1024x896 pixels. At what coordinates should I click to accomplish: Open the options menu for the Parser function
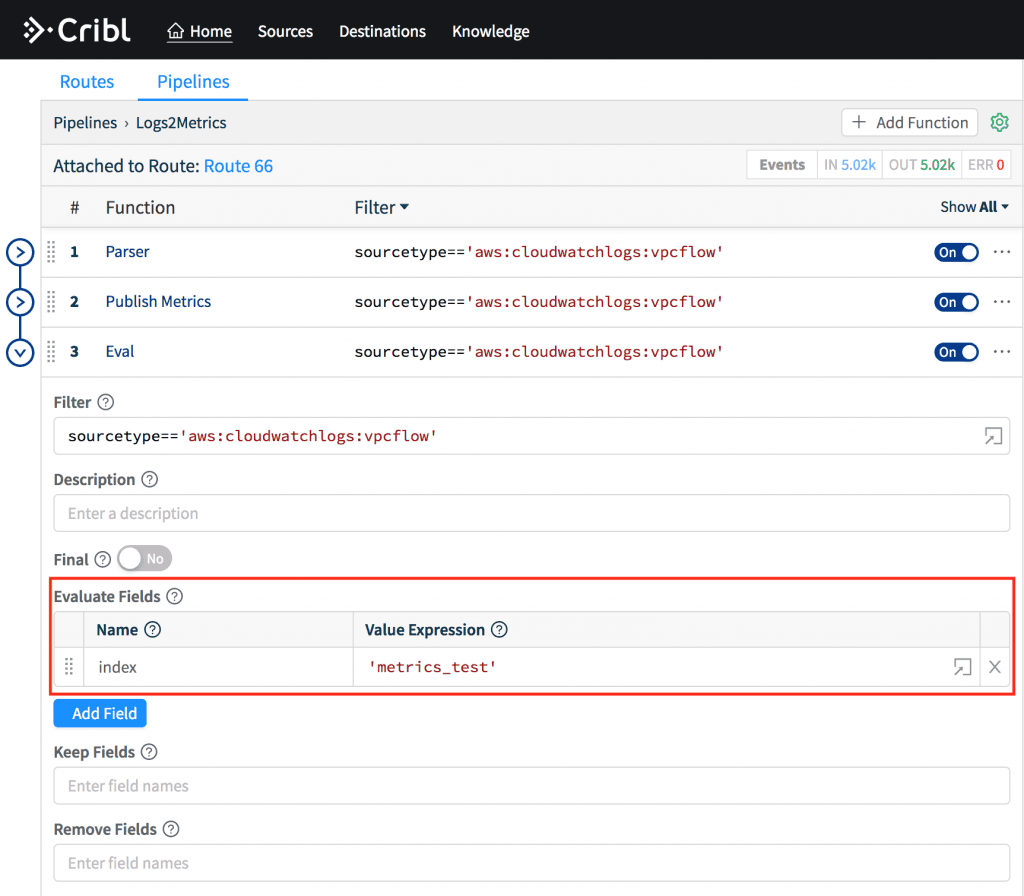(x=1003, y=252)
